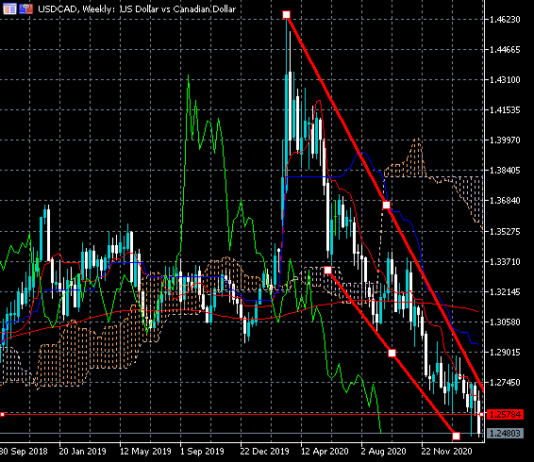Image resolution: width=534 pixels, height=462 pixels.
Task: Select the horizontal line's right handle
Action: tap(482, 414)
